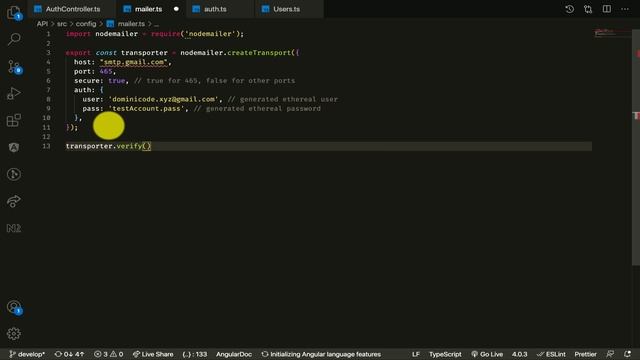Click createTransport in line 3

tap(259, 53)
